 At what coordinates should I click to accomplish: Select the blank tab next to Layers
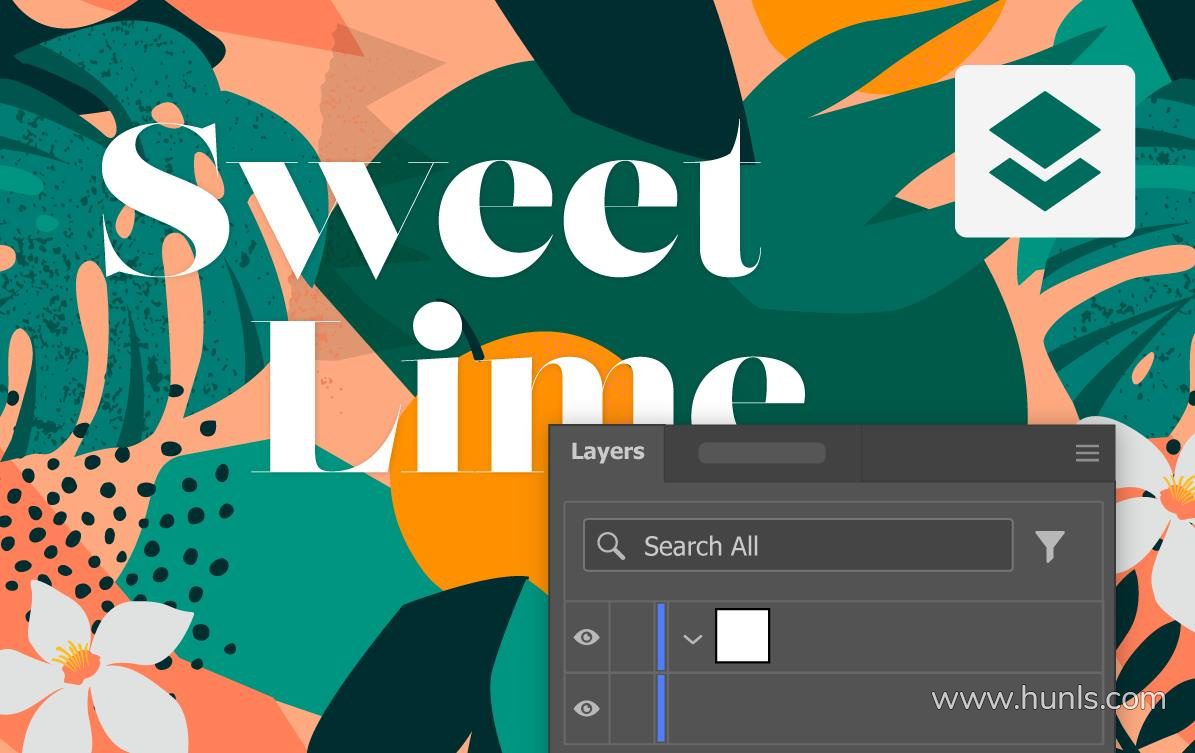pyautogui.click(x=762, y=453)
